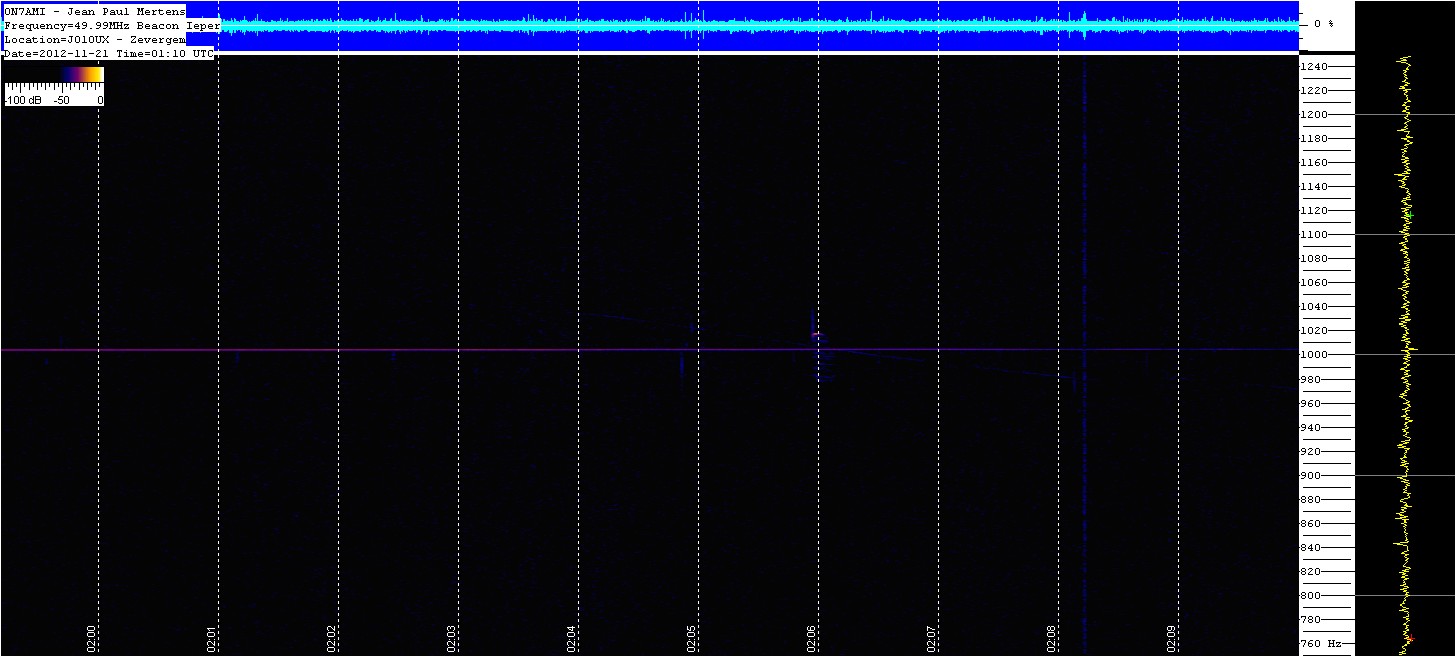Click the 02:09 time marker label

click(1172, 638)
